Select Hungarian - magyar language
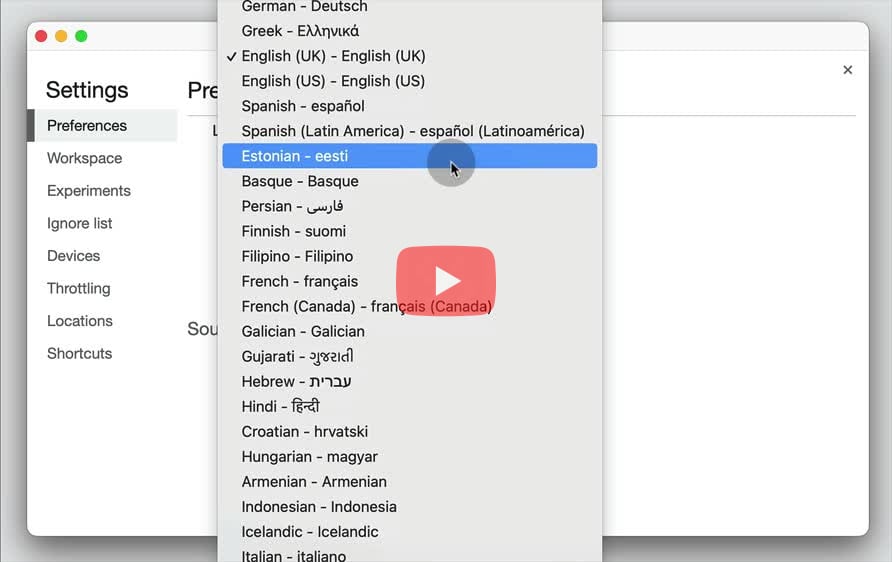The height and width of the screenshot is (562, 892). tap(410, 456)
